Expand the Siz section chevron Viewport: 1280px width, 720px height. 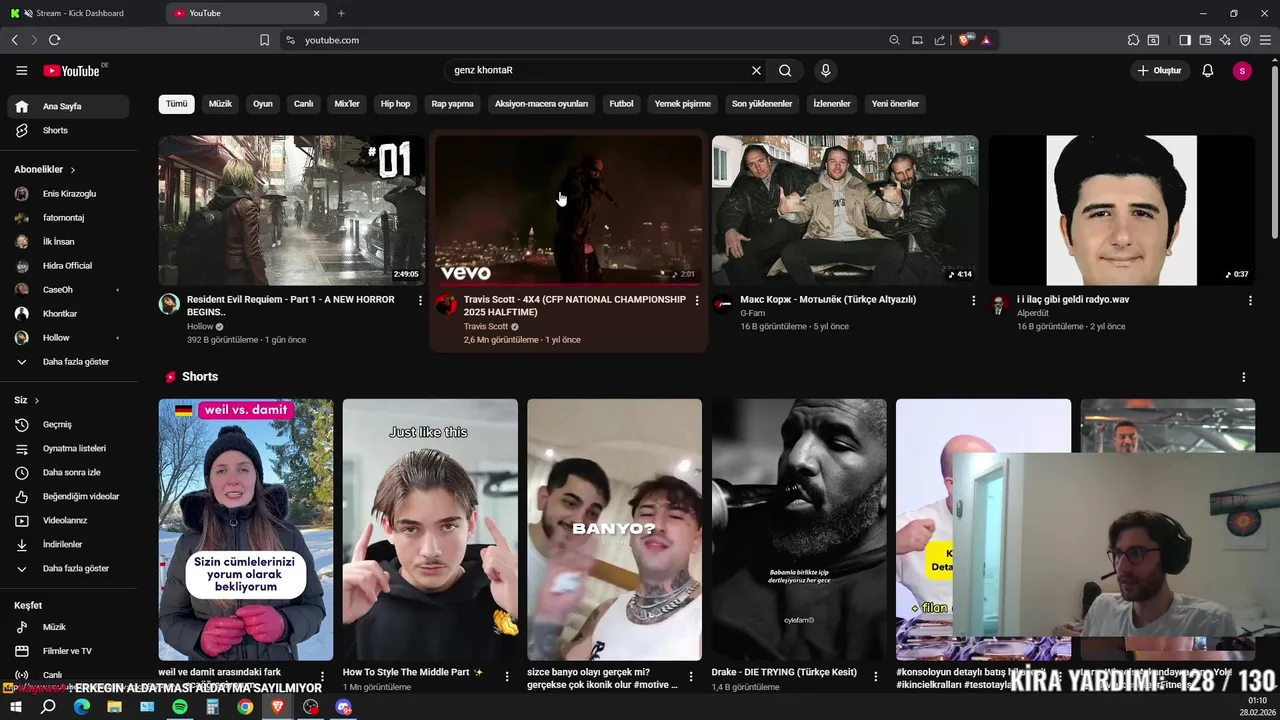[37, 400]
